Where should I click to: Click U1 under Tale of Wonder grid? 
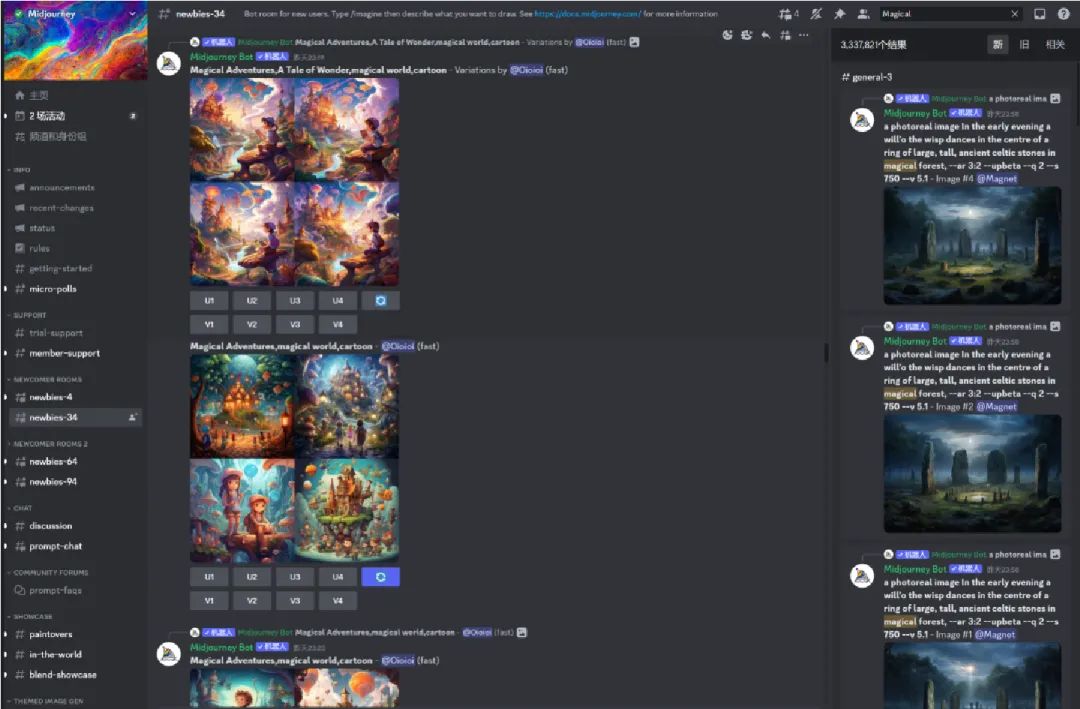209,300
